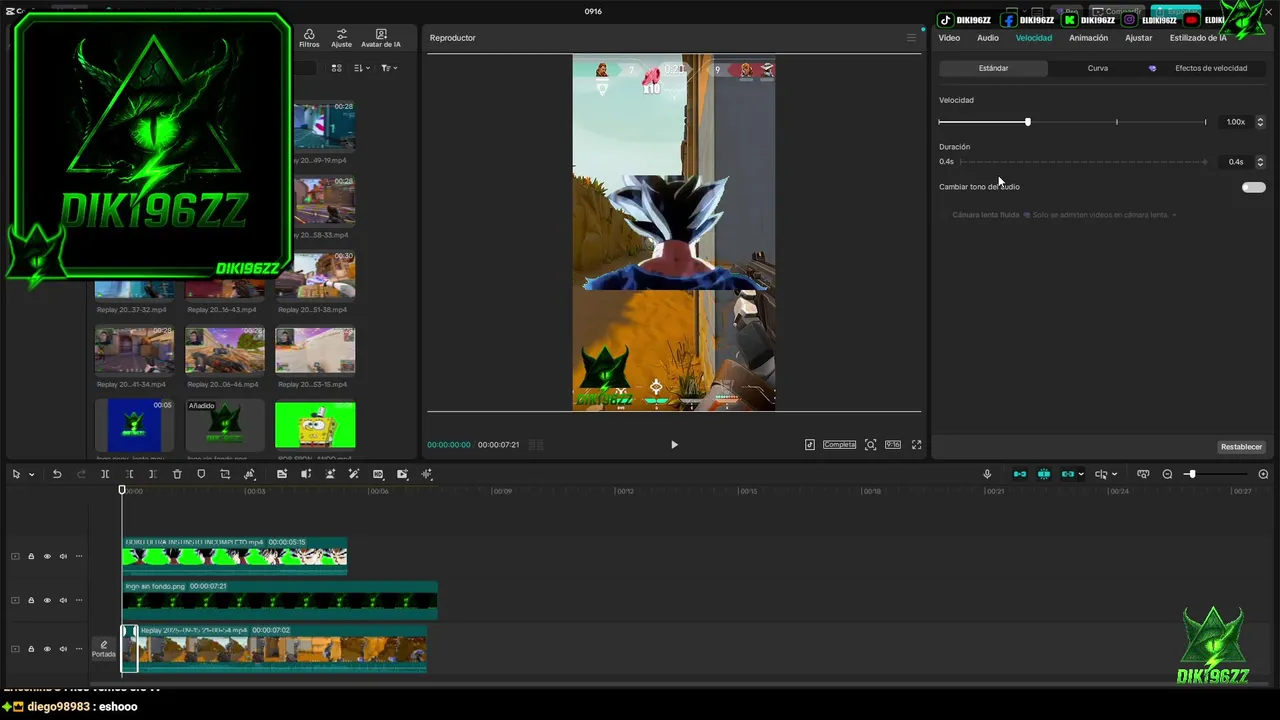
Task: Open the Ajuste media panel
Action: tap(341, 38)
